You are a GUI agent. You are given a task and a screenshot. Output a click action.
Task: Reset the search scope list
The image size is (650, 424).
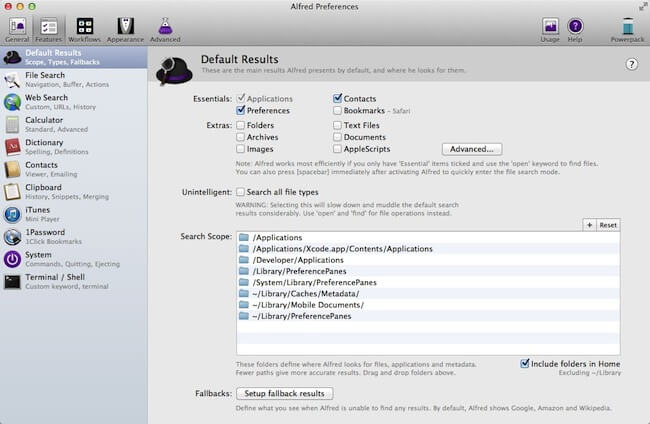click(608, 225)
